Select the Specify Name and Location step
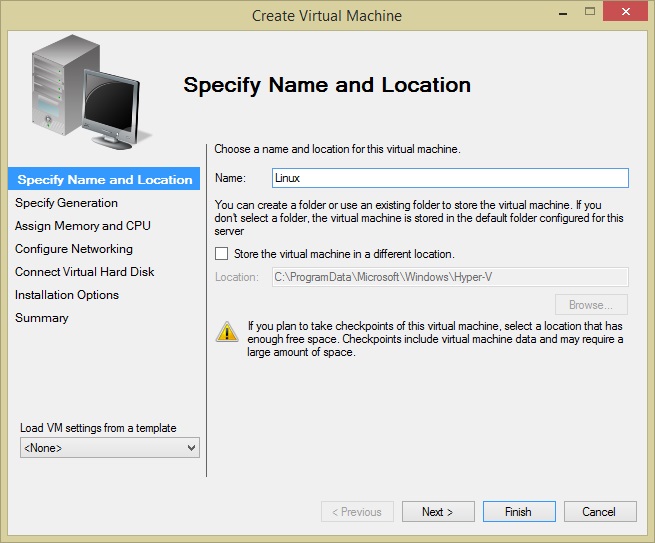 pos(104,179)
